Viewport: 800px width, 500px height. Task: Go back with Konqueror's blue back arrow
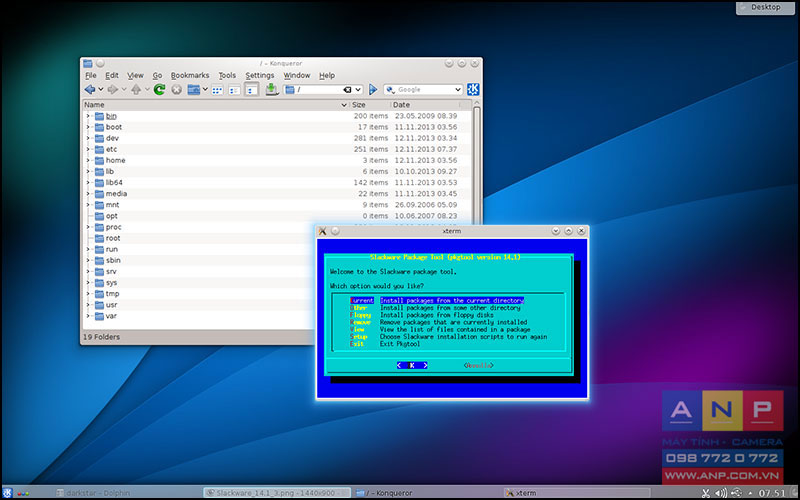pos(90,90)
